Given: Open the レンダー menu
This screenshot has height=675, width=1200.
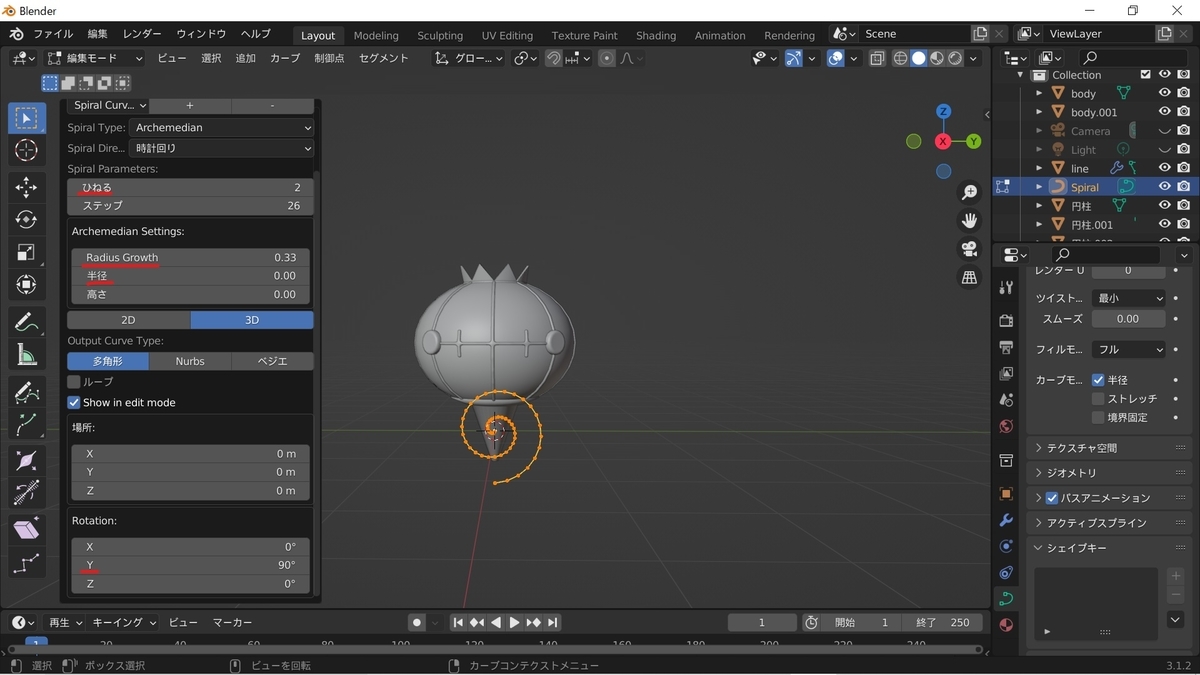Looking at the screenshot, I should point(142,34).
